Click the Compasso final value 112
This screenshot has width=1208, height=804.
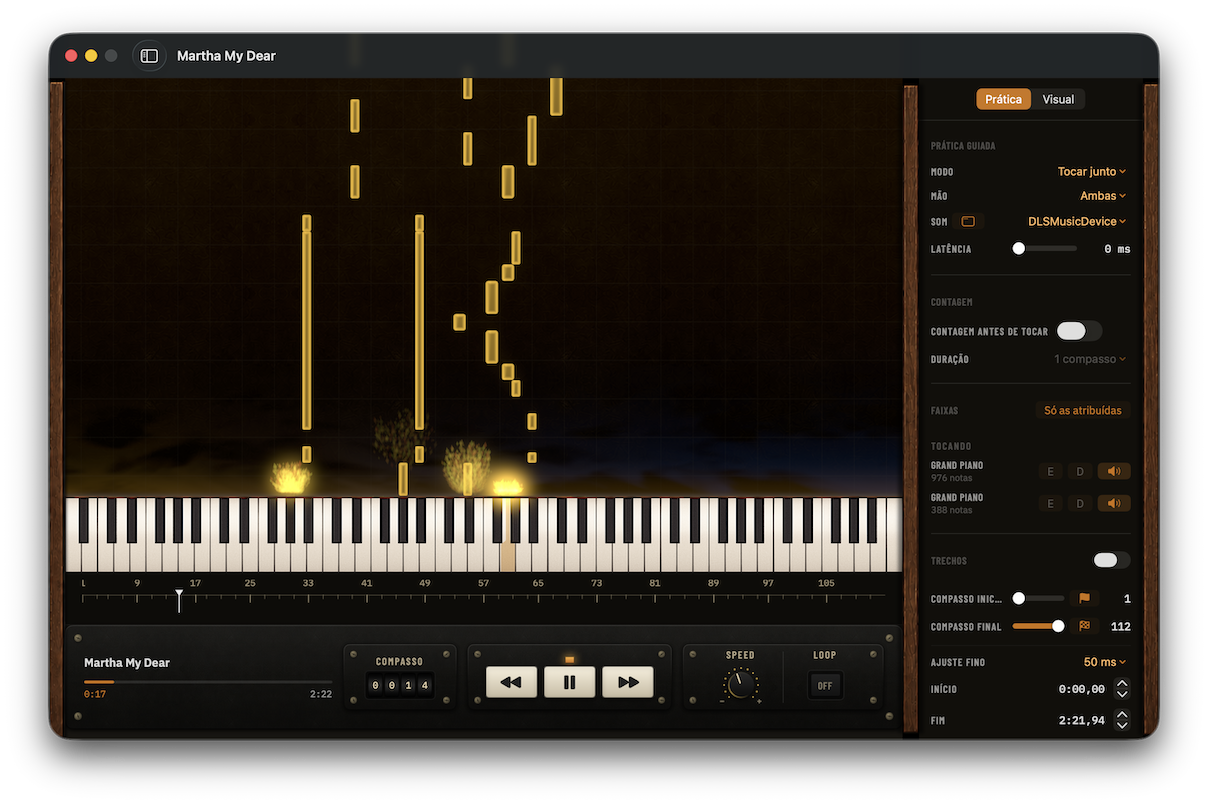click(x=1120, y=627)
